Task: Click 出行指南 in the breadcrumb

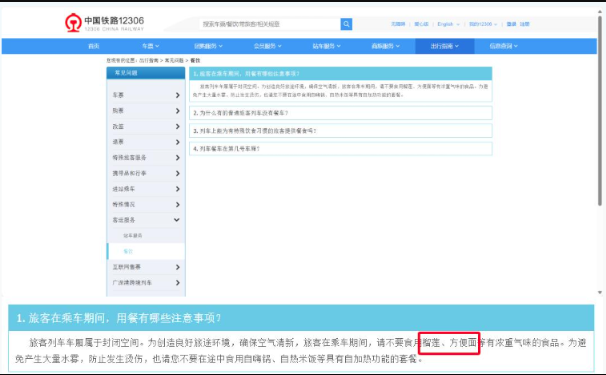Action: 149,60
